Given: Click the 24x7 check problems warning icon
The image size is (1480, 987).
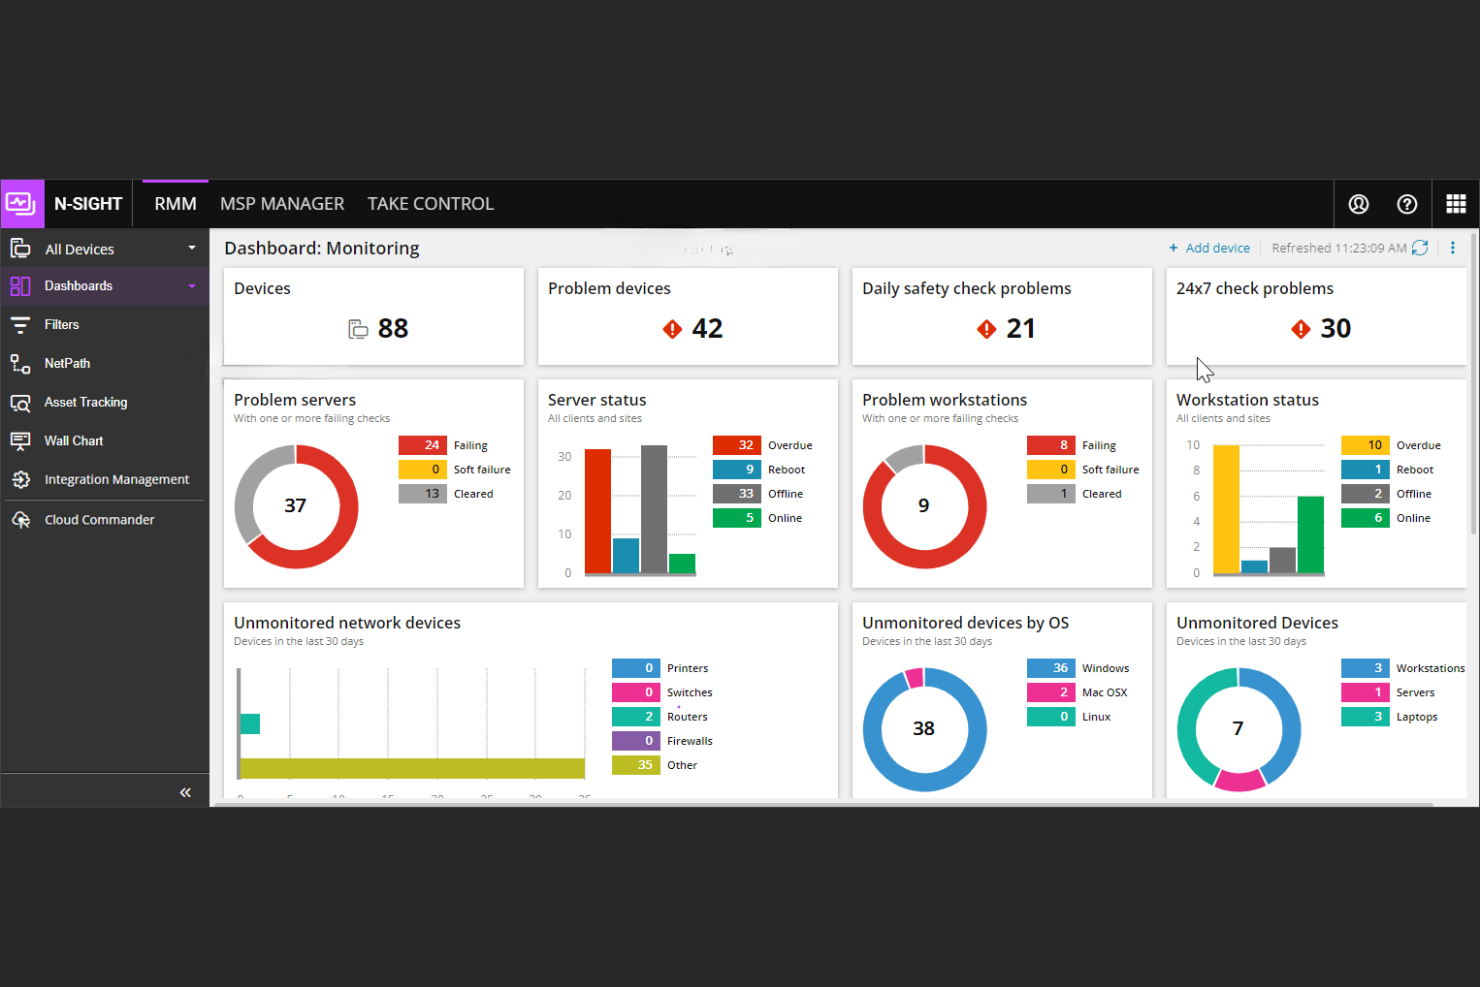Looking at the screenshot, I should pyautogui.click(x=1301, y=329).
